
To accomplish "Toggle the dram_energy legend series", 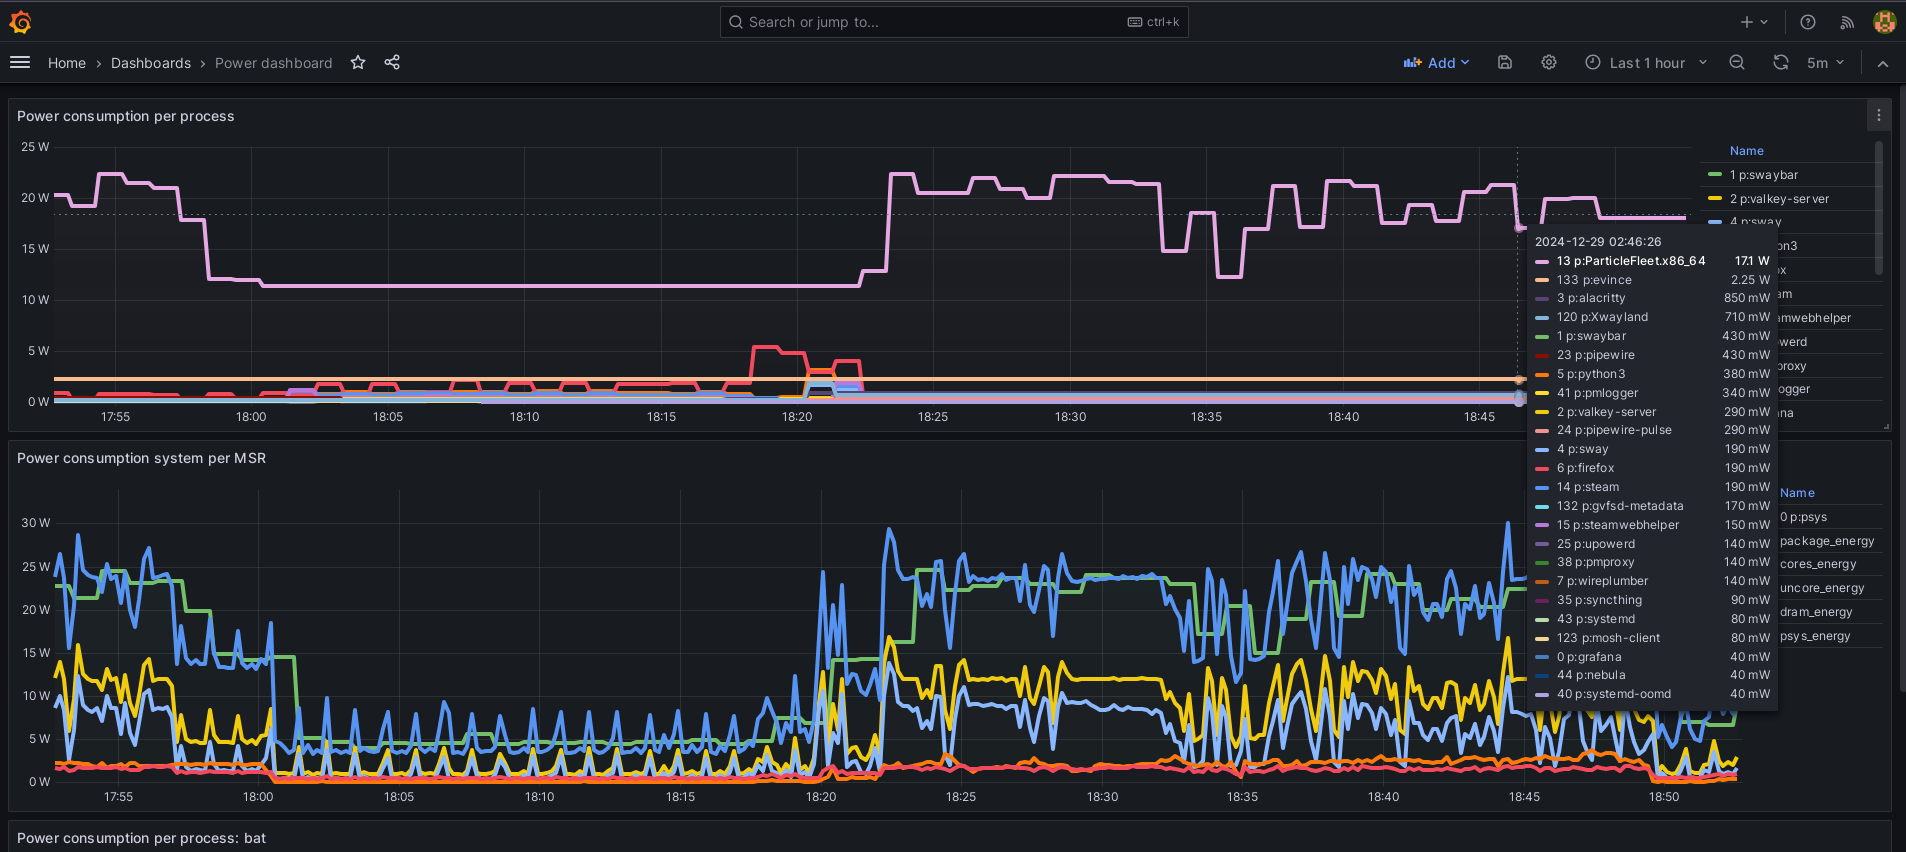I will click(1816, 612).
